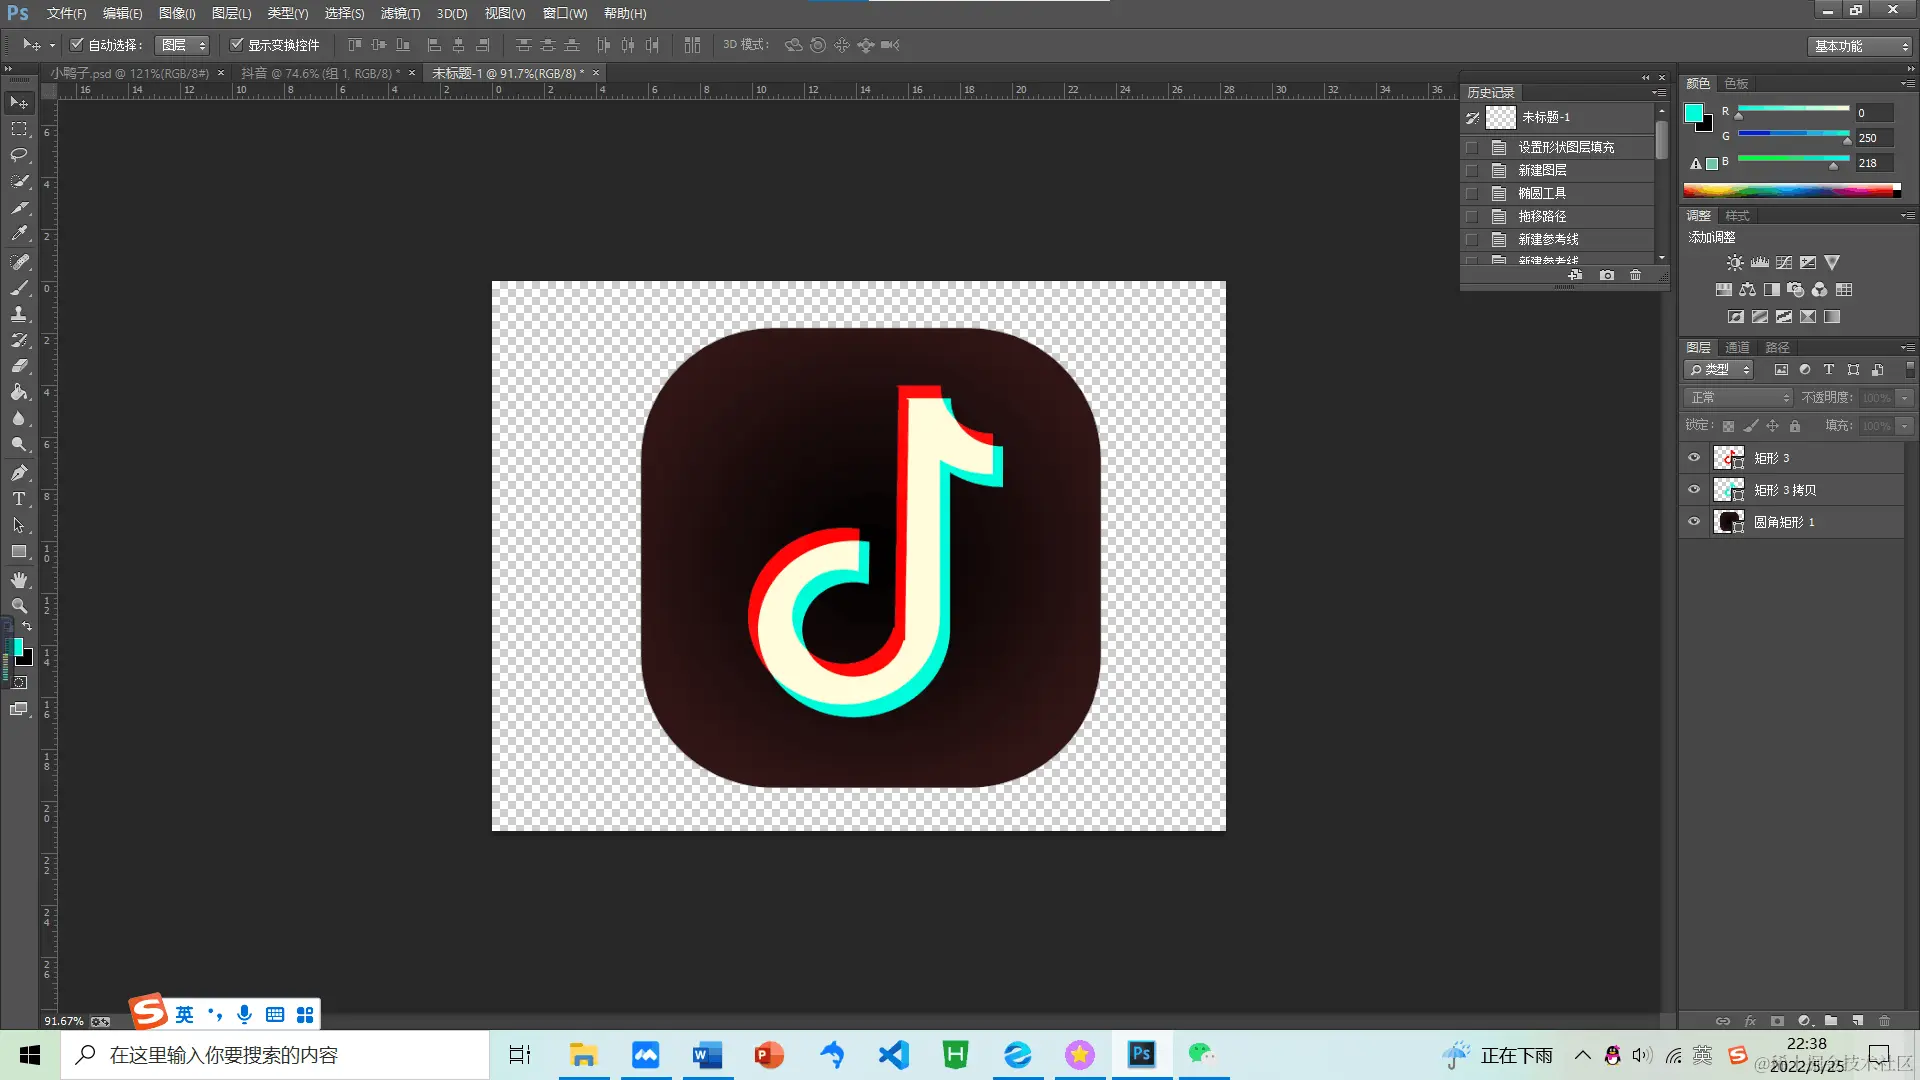Select the 拖移路径 history state
1920x1080 pixels.
[x=1542, y=216]
